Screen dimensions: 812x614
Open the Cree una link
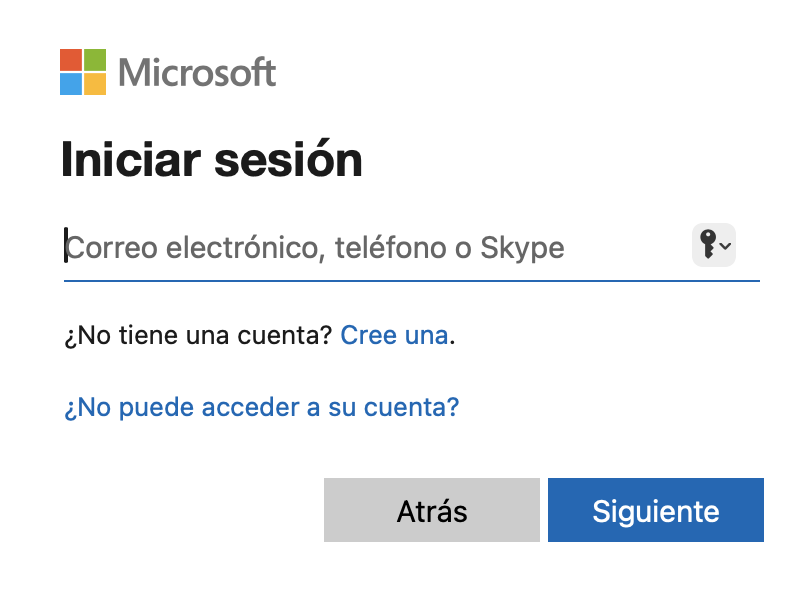(394, 335)
